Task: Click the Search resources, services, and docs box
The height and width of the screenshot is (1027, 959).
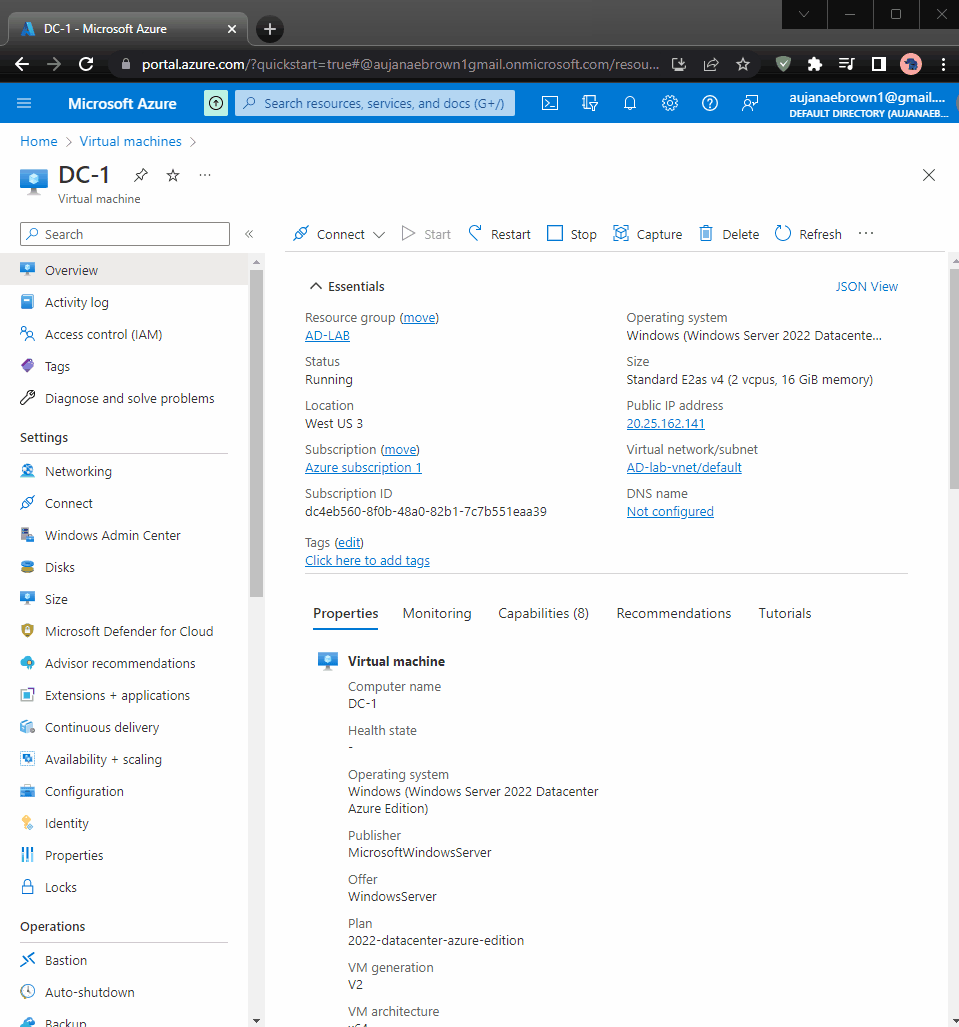Action: pyautogui.click(x=375, y=103)
